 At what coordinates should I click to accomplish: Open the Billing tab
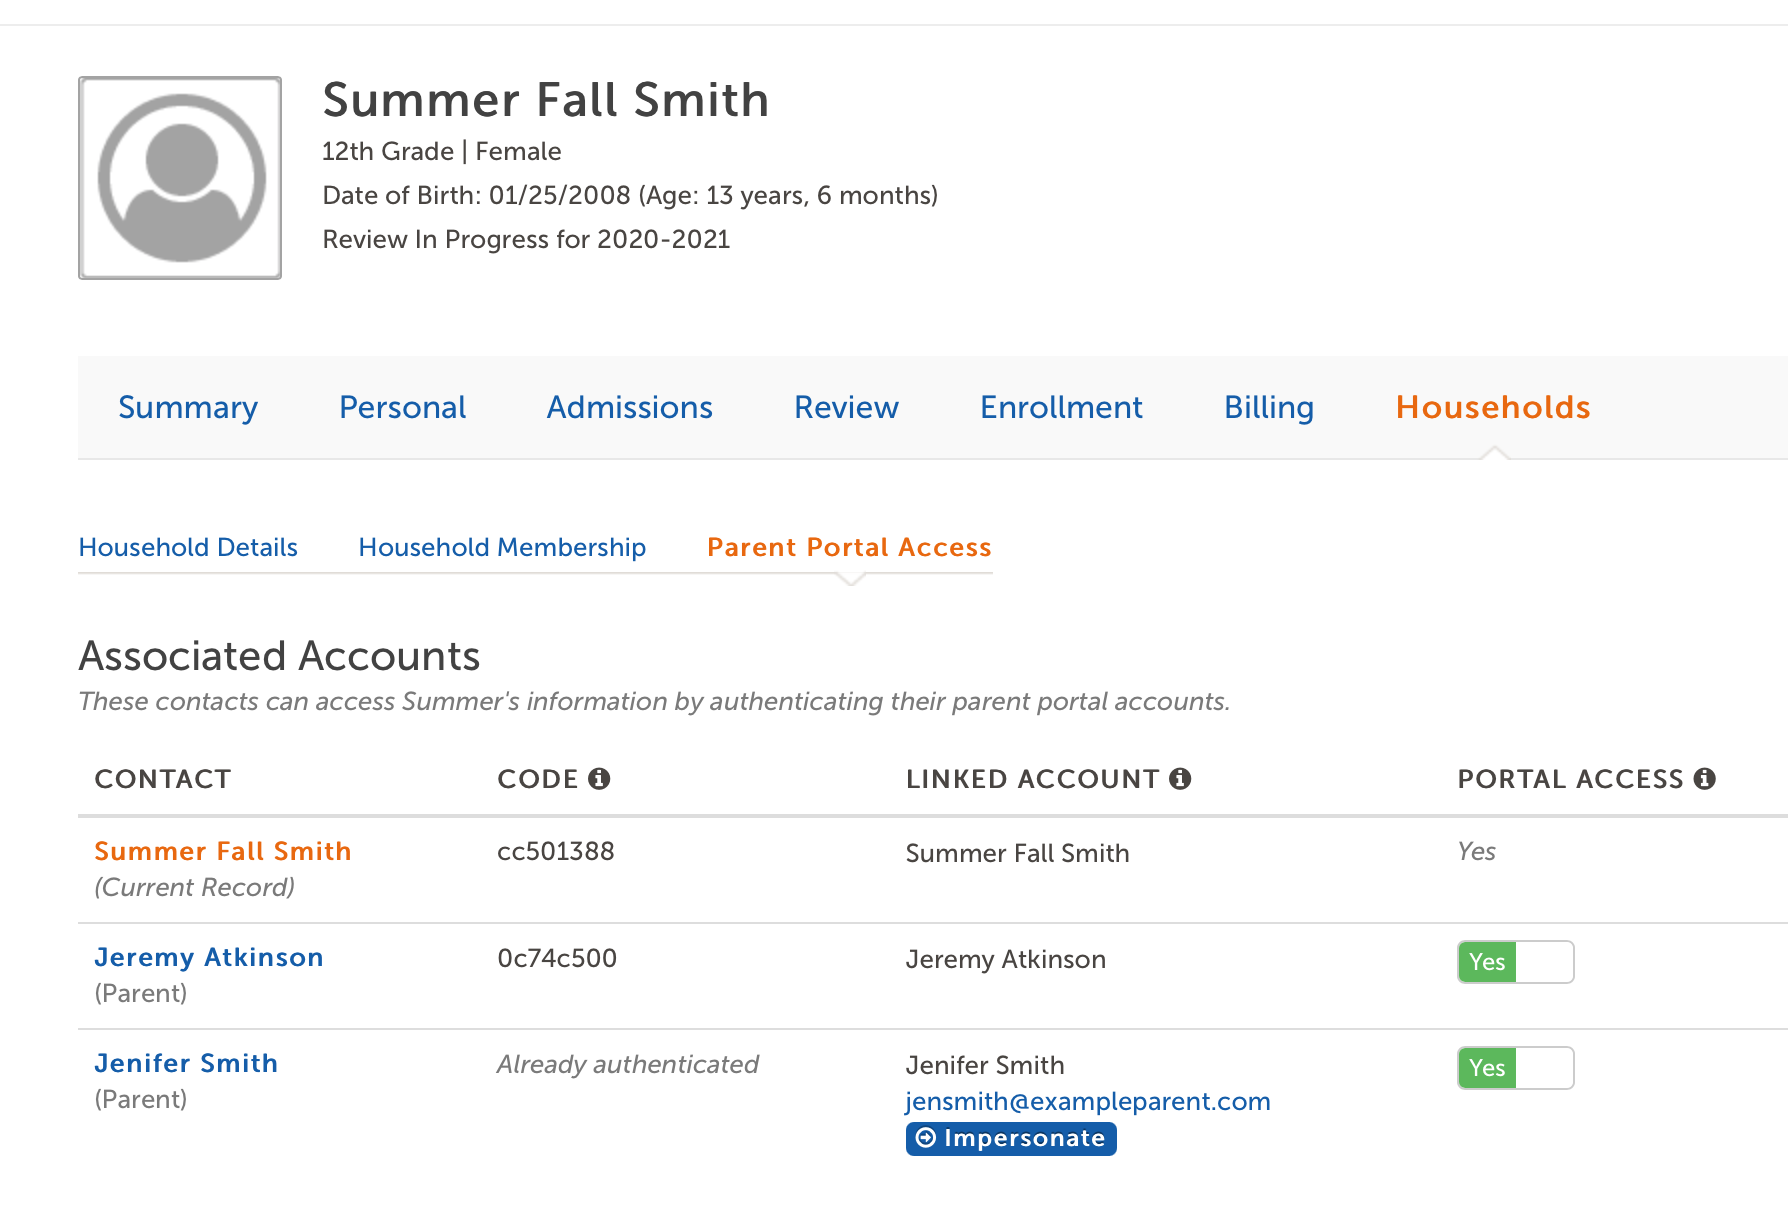click(1268, 408)
